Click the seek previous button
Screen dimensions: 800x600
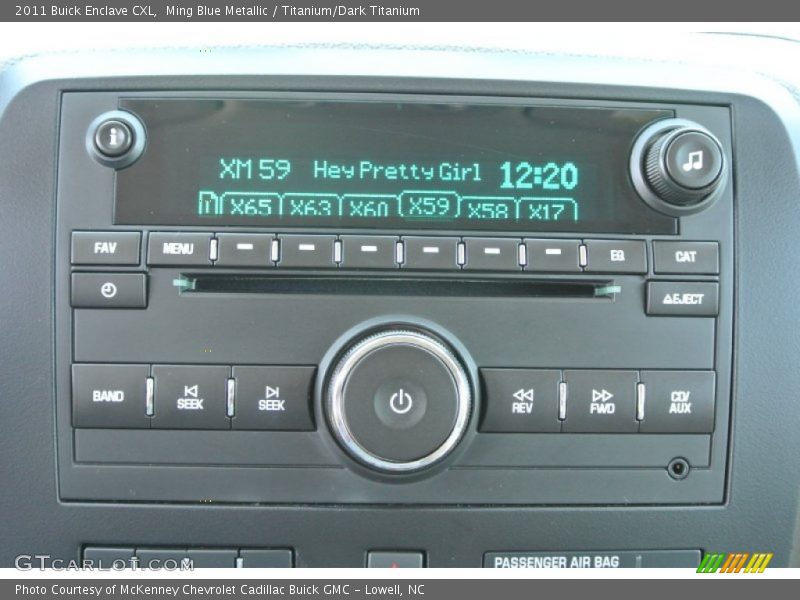point(190,397)
